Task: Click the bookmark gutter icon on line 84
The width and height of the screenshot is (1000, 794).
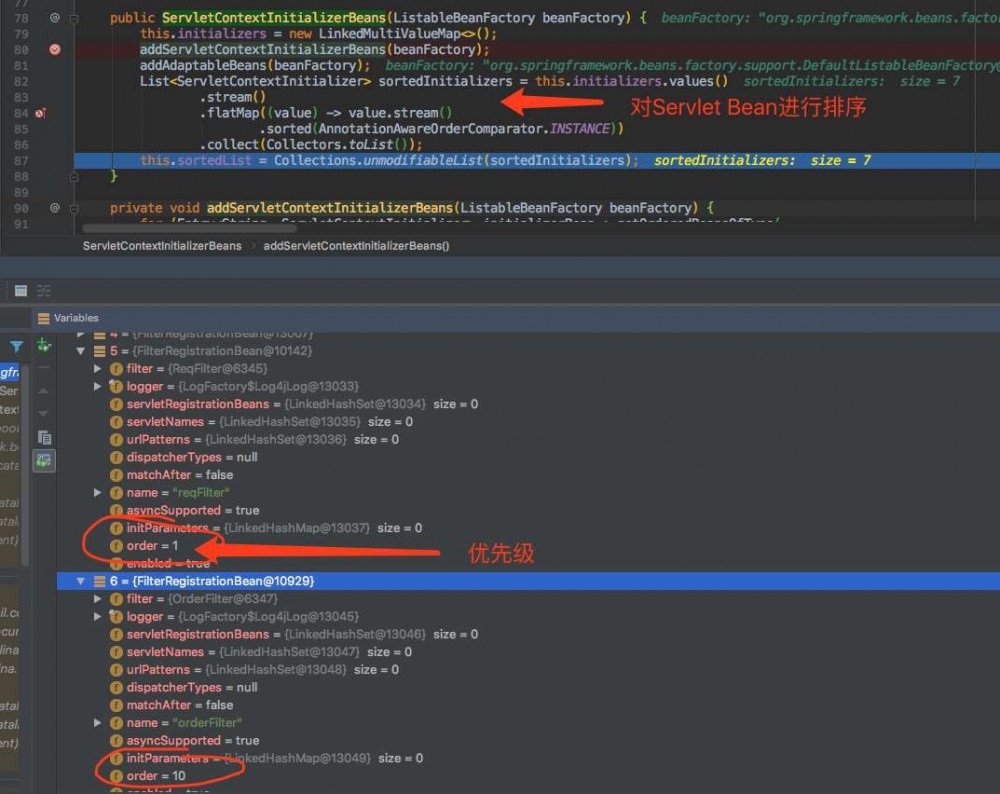Action: coord(39,110)
